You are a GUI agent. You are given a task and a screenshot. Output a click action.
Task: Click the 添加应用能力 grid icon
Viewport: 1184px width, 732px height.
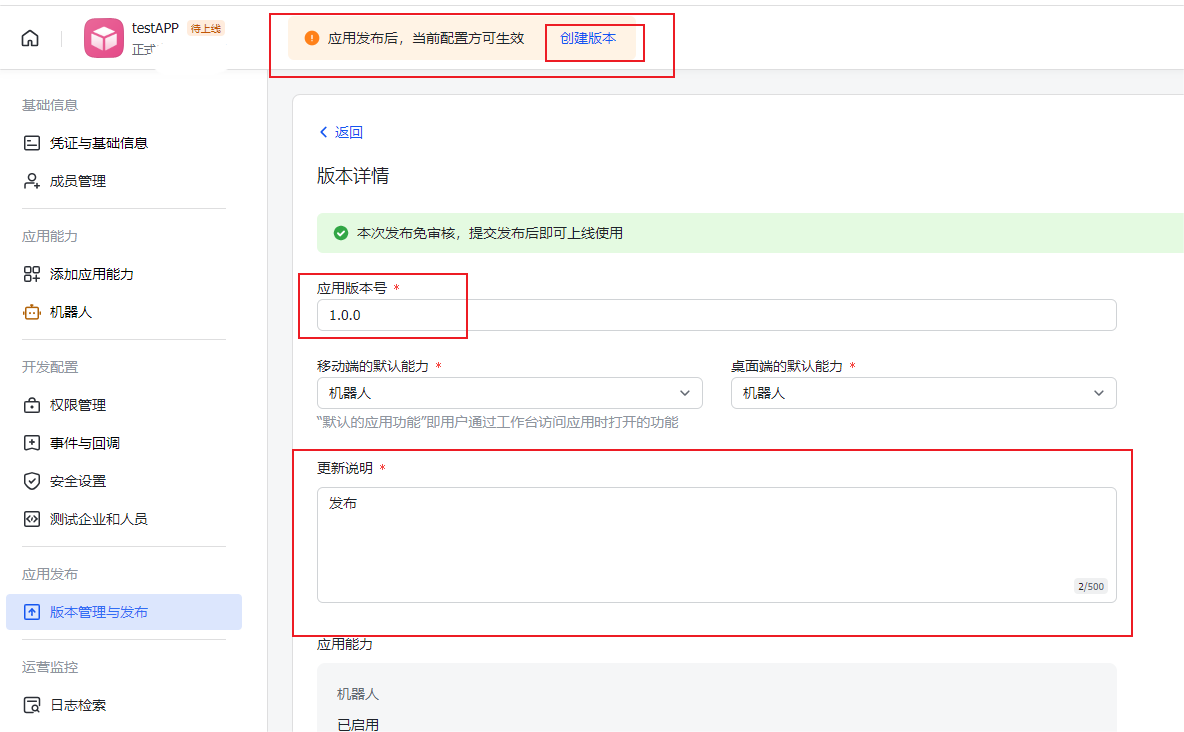32,274
